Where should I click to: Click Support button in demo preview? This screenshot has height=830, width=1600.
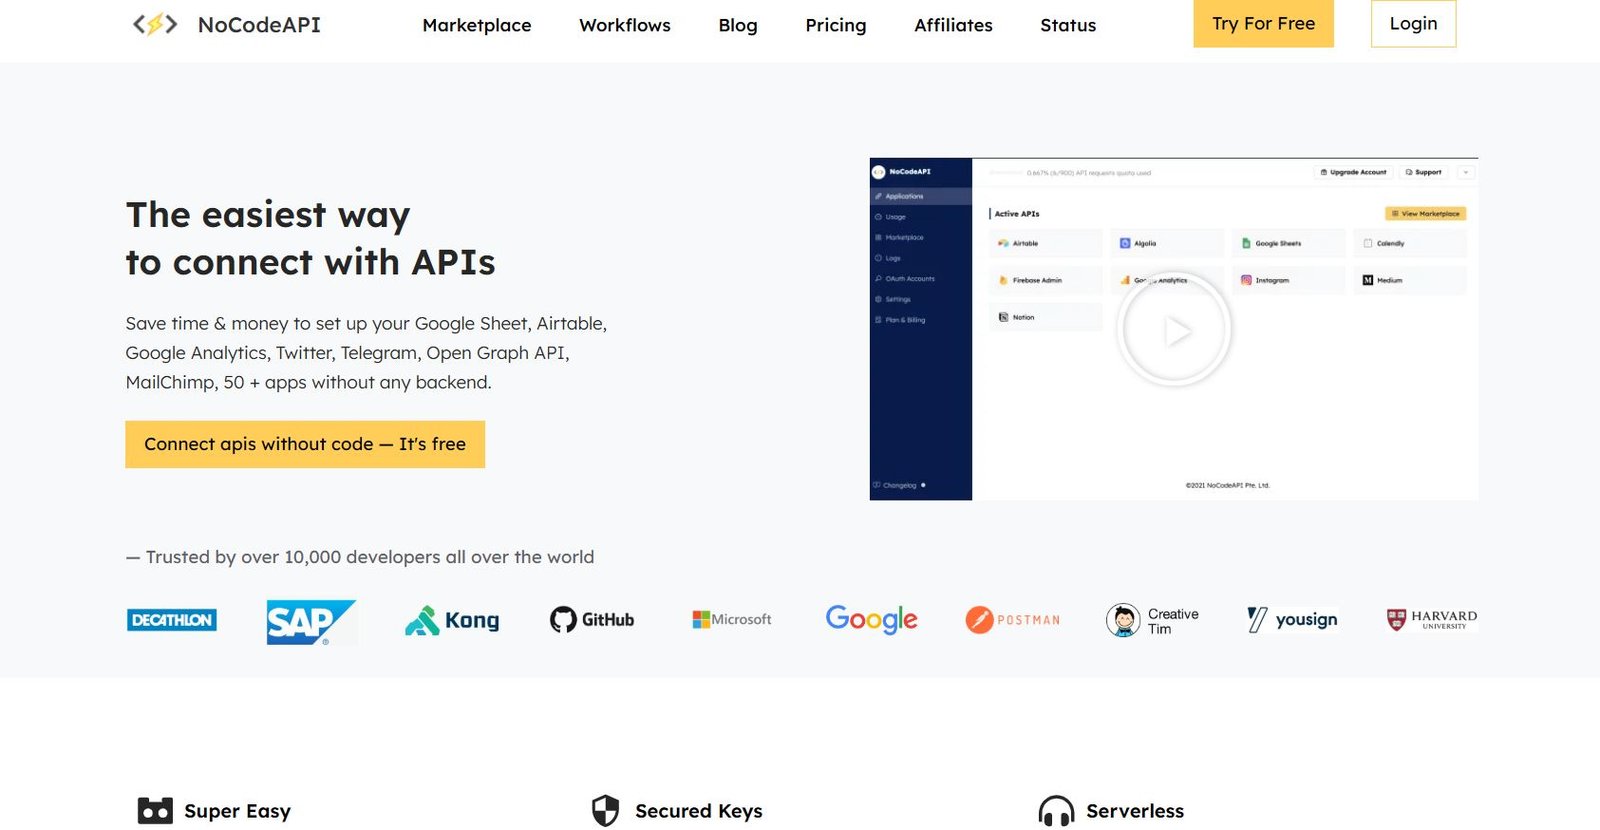(x=1424, y=172)
